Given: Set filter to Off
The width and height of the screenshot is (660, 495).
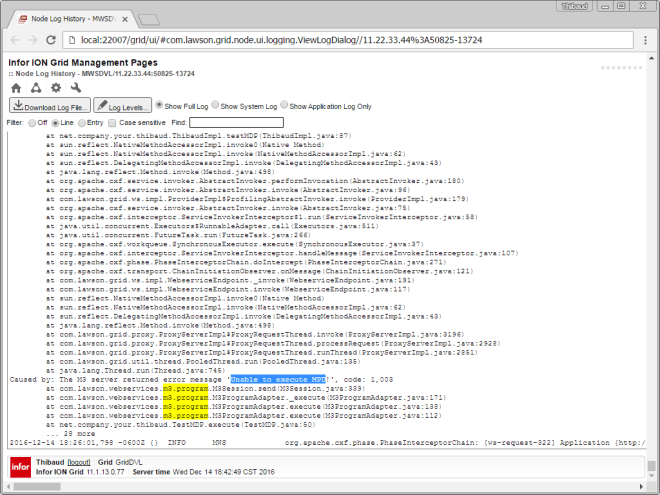Looking at the screenshot, I should (x=31, y=122).
